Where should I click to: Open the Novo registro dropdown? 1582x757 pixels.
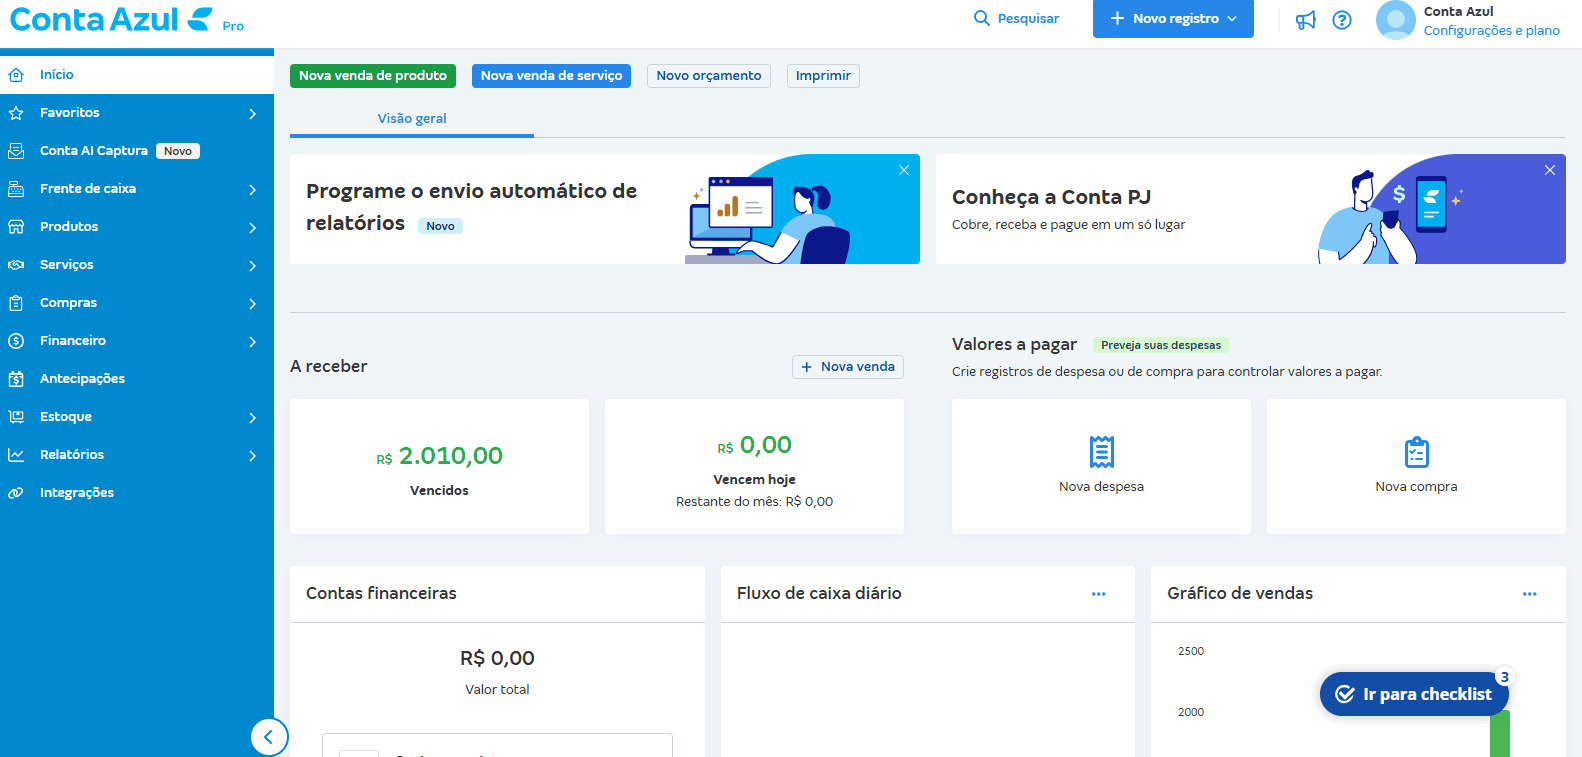click(1173, 19)
